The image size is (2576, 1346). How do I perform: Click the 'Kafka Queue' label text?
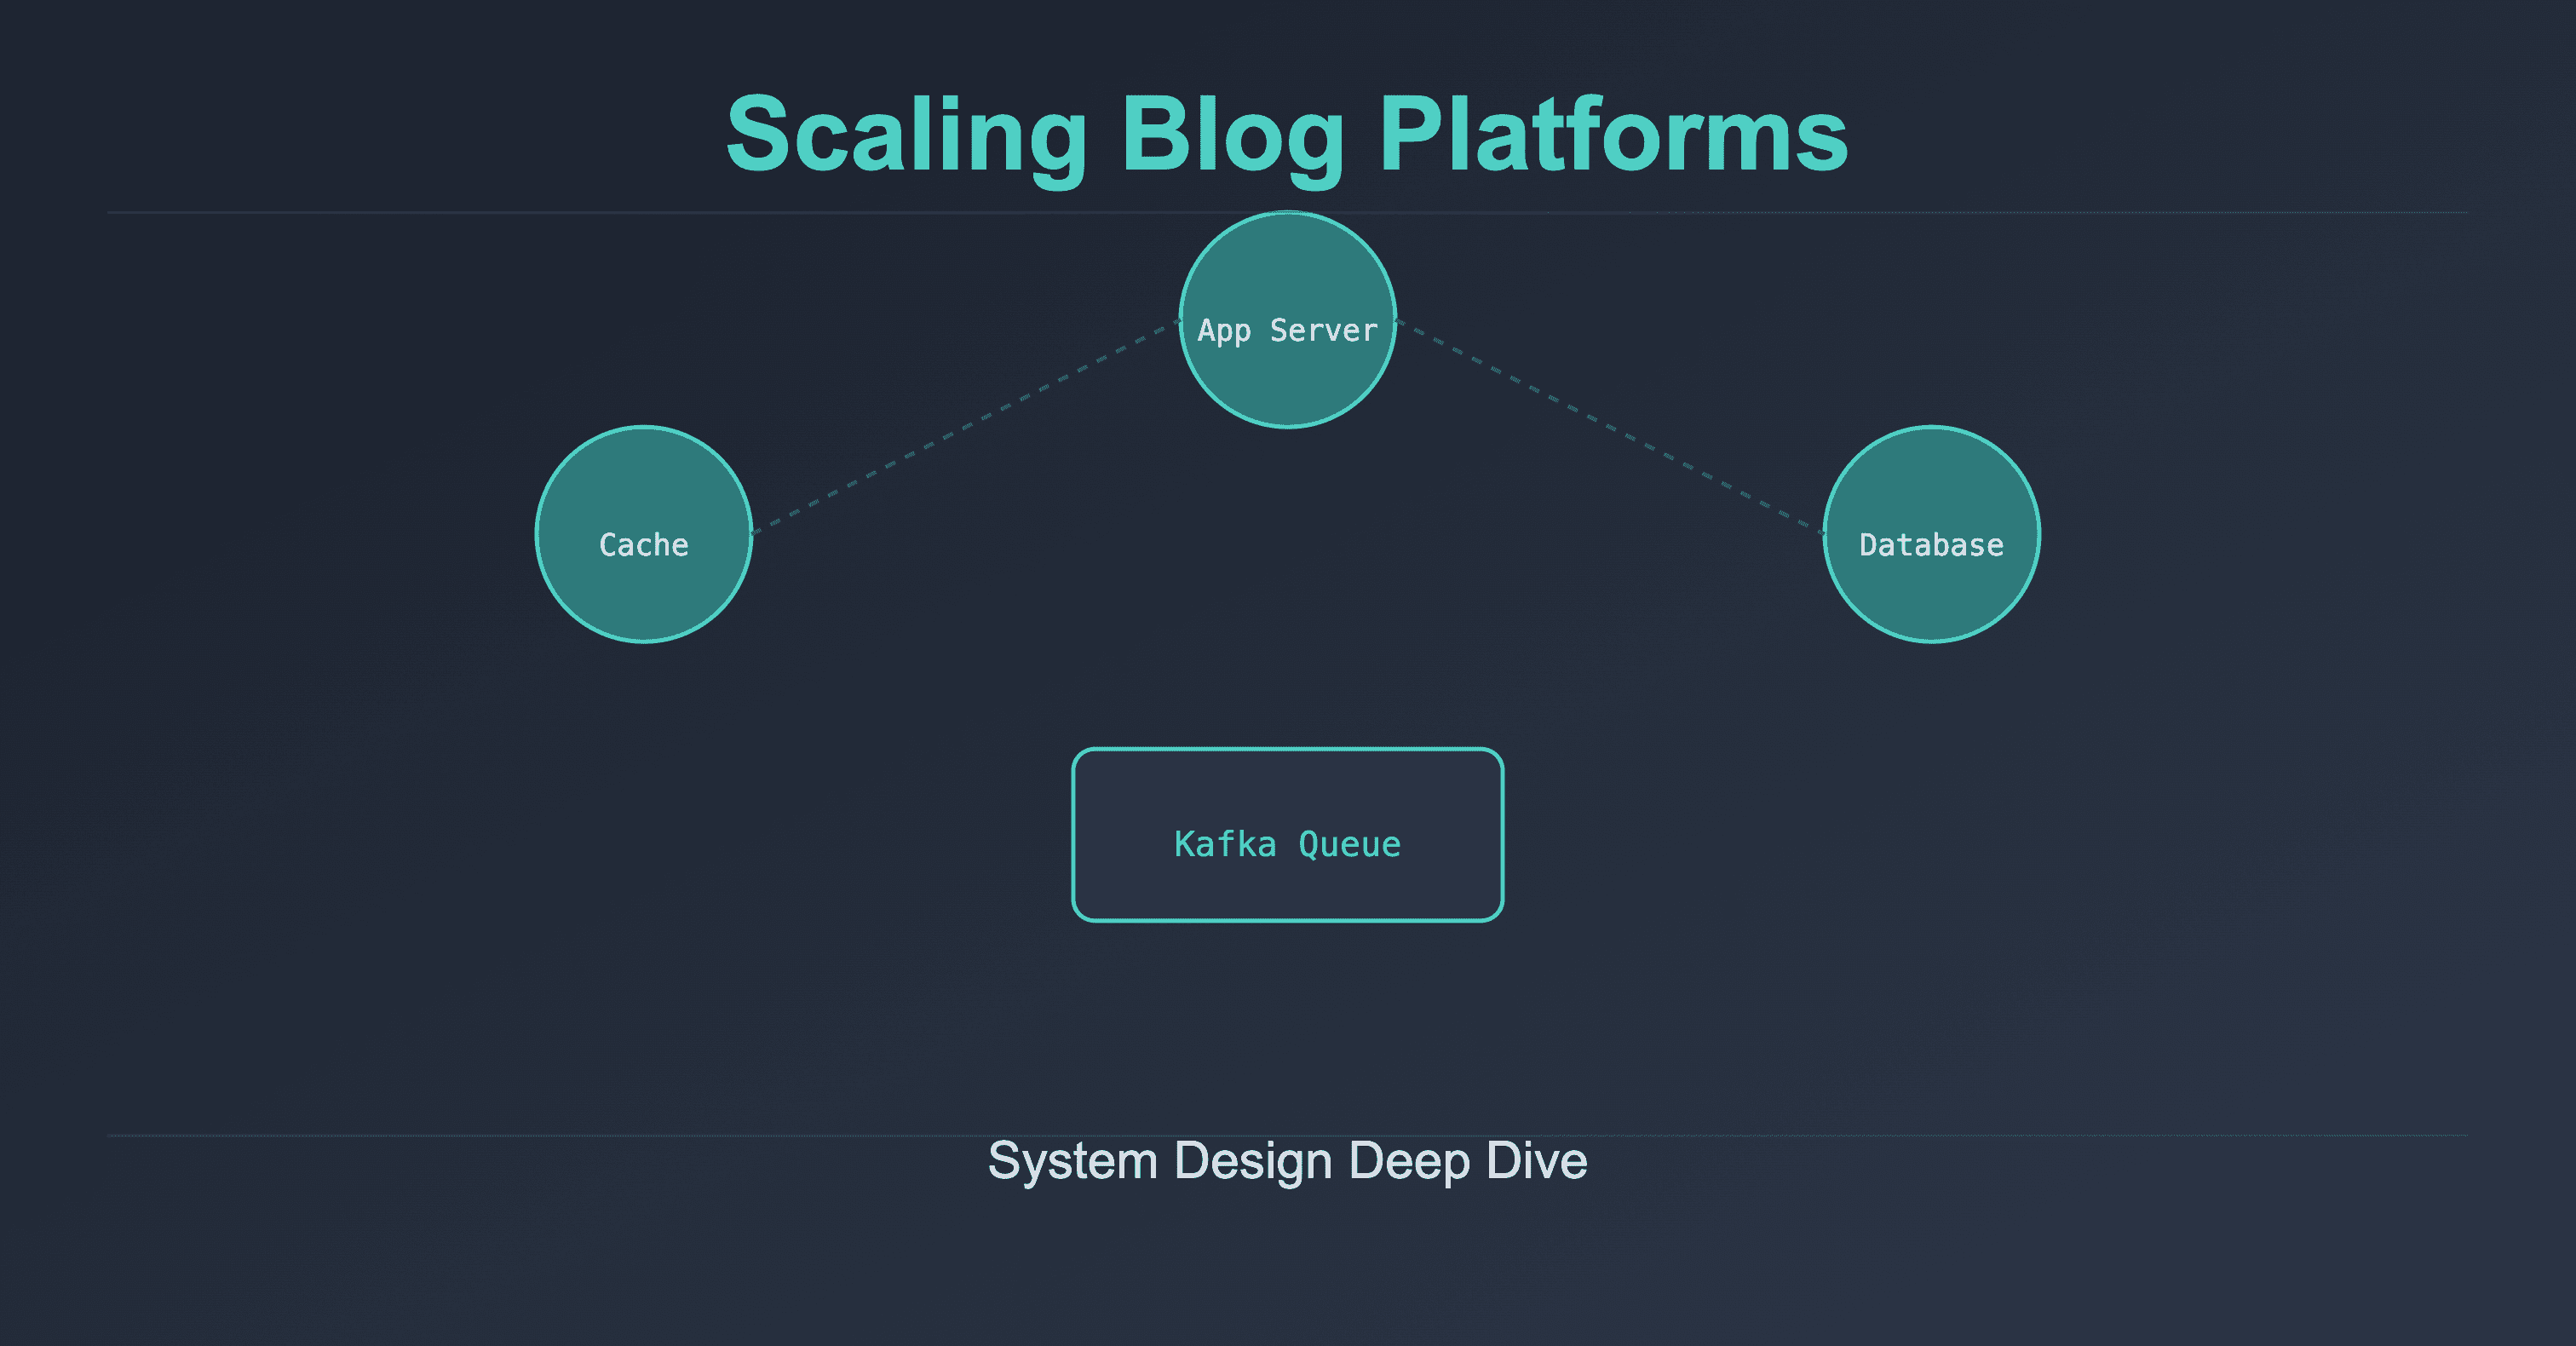click(1287, 845)
